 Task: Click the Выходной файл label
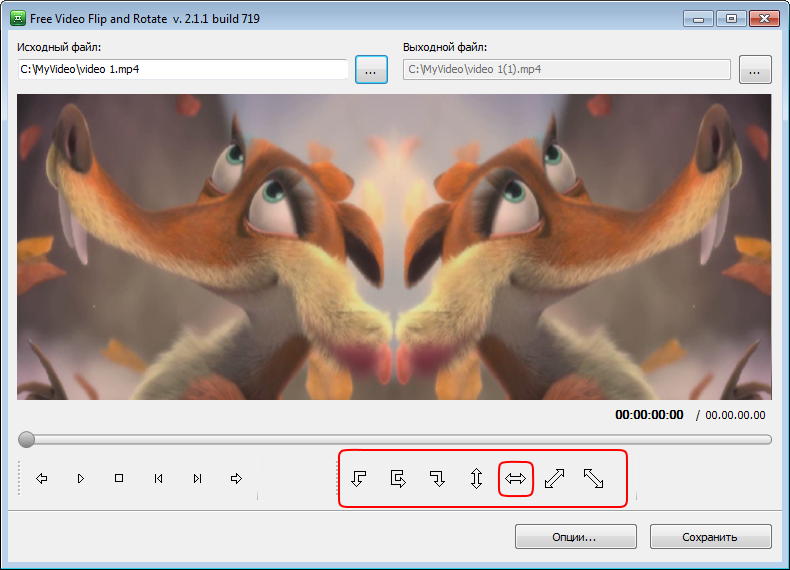tap(445, 47)
